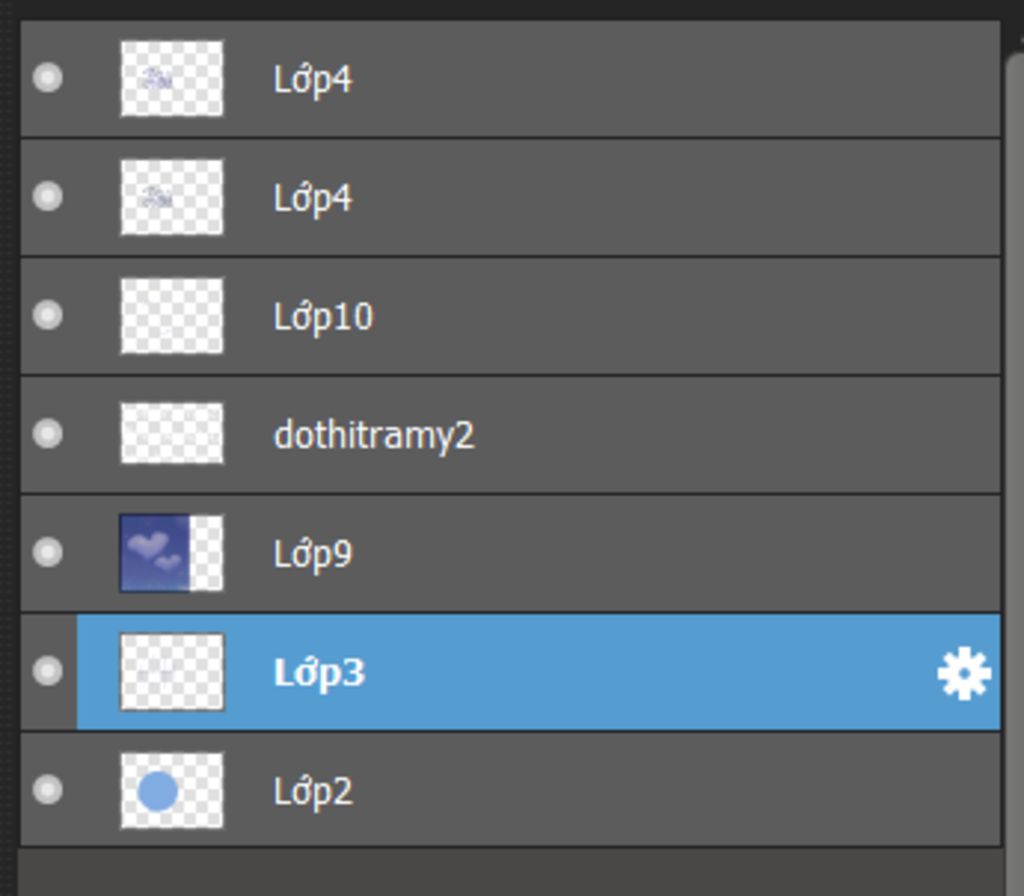Screen dimensions: 1024x896
Task: Open layer settings gear on Lớp3
Action: 964,673
